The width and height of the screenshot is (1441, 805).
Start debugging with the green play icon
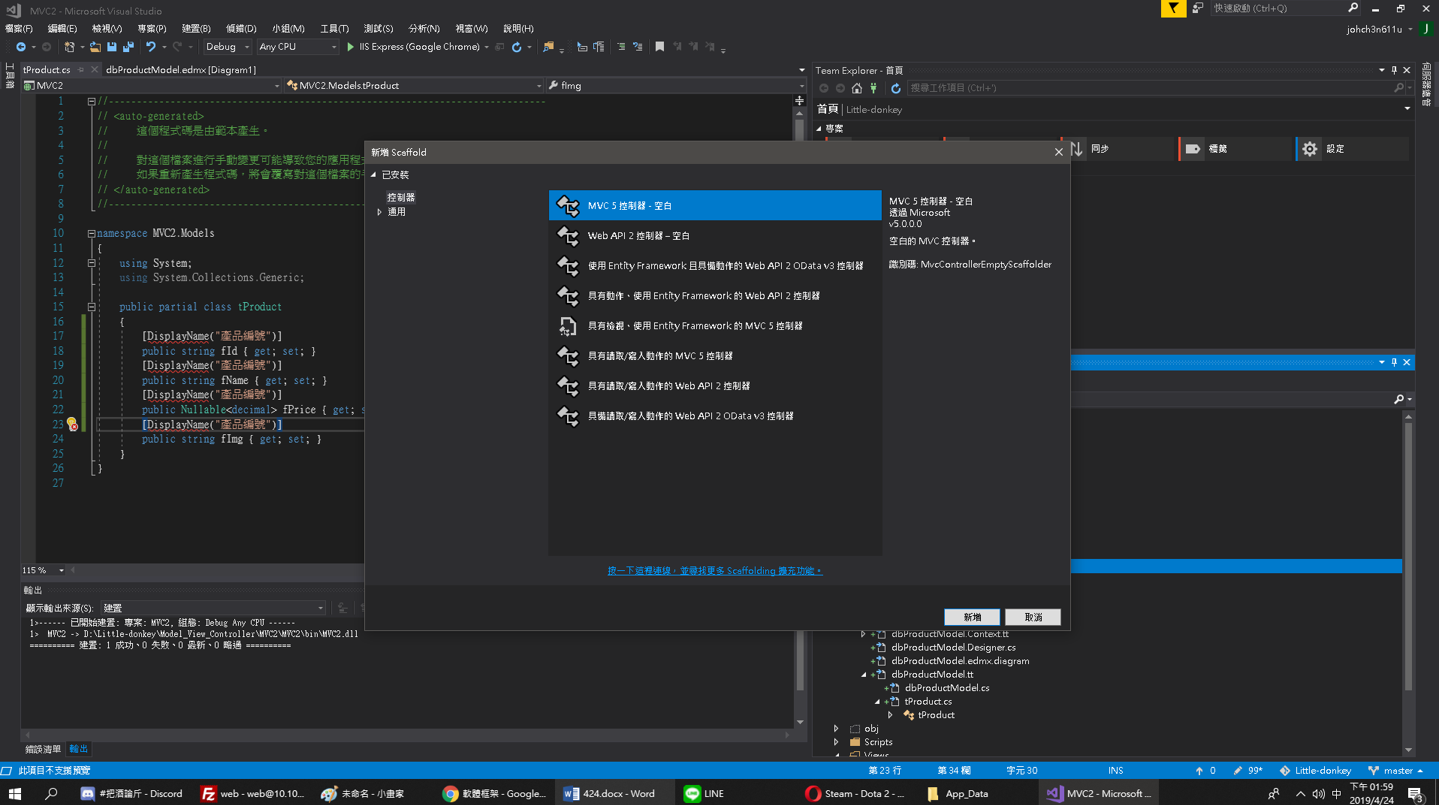(x=351, y=47)
